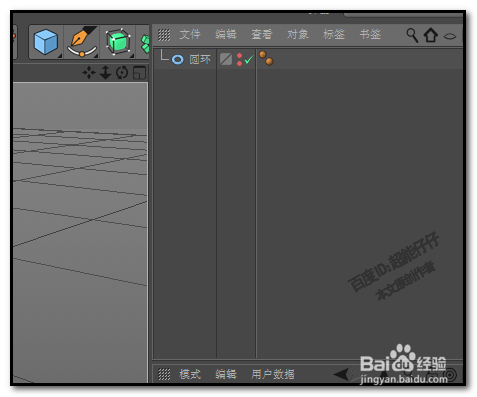477x397 pixels.
Task: Select the 圆环 object icon
Action: pos(177,60)
